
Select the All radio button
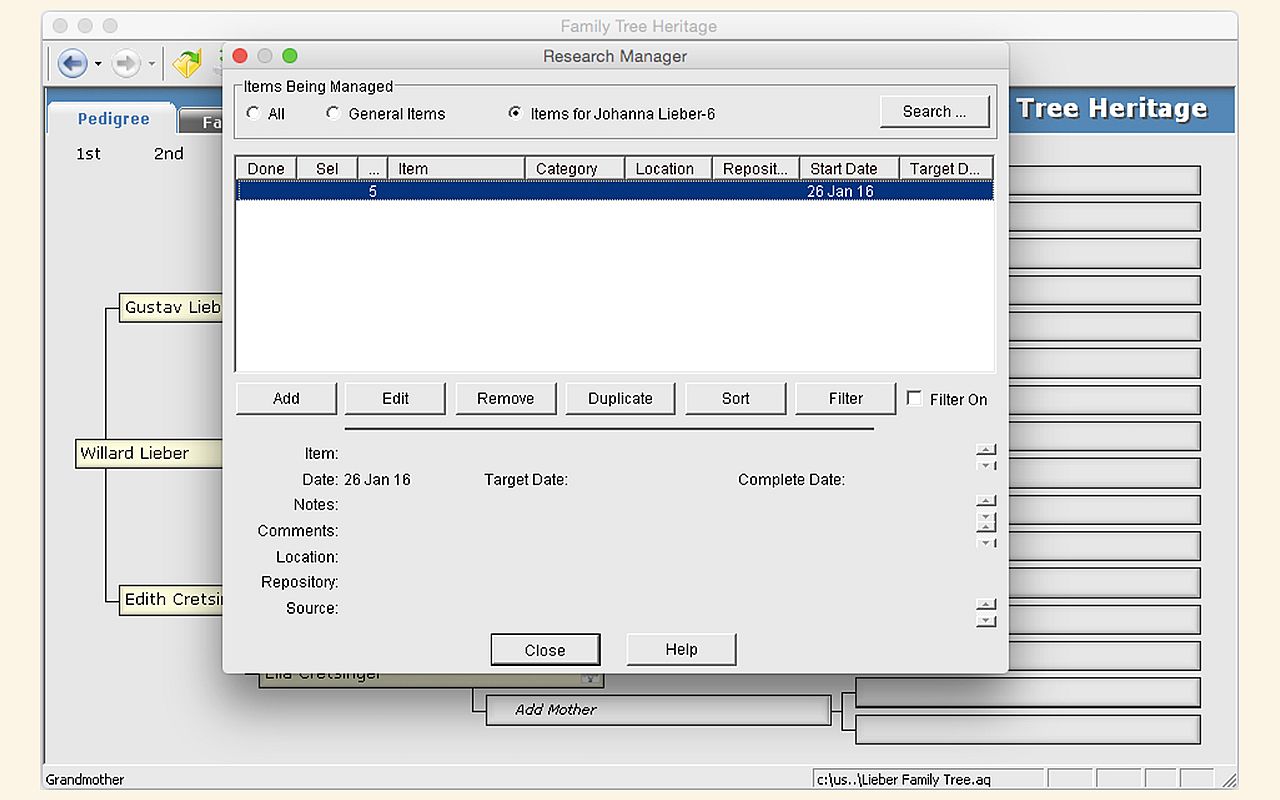point(253,114)
